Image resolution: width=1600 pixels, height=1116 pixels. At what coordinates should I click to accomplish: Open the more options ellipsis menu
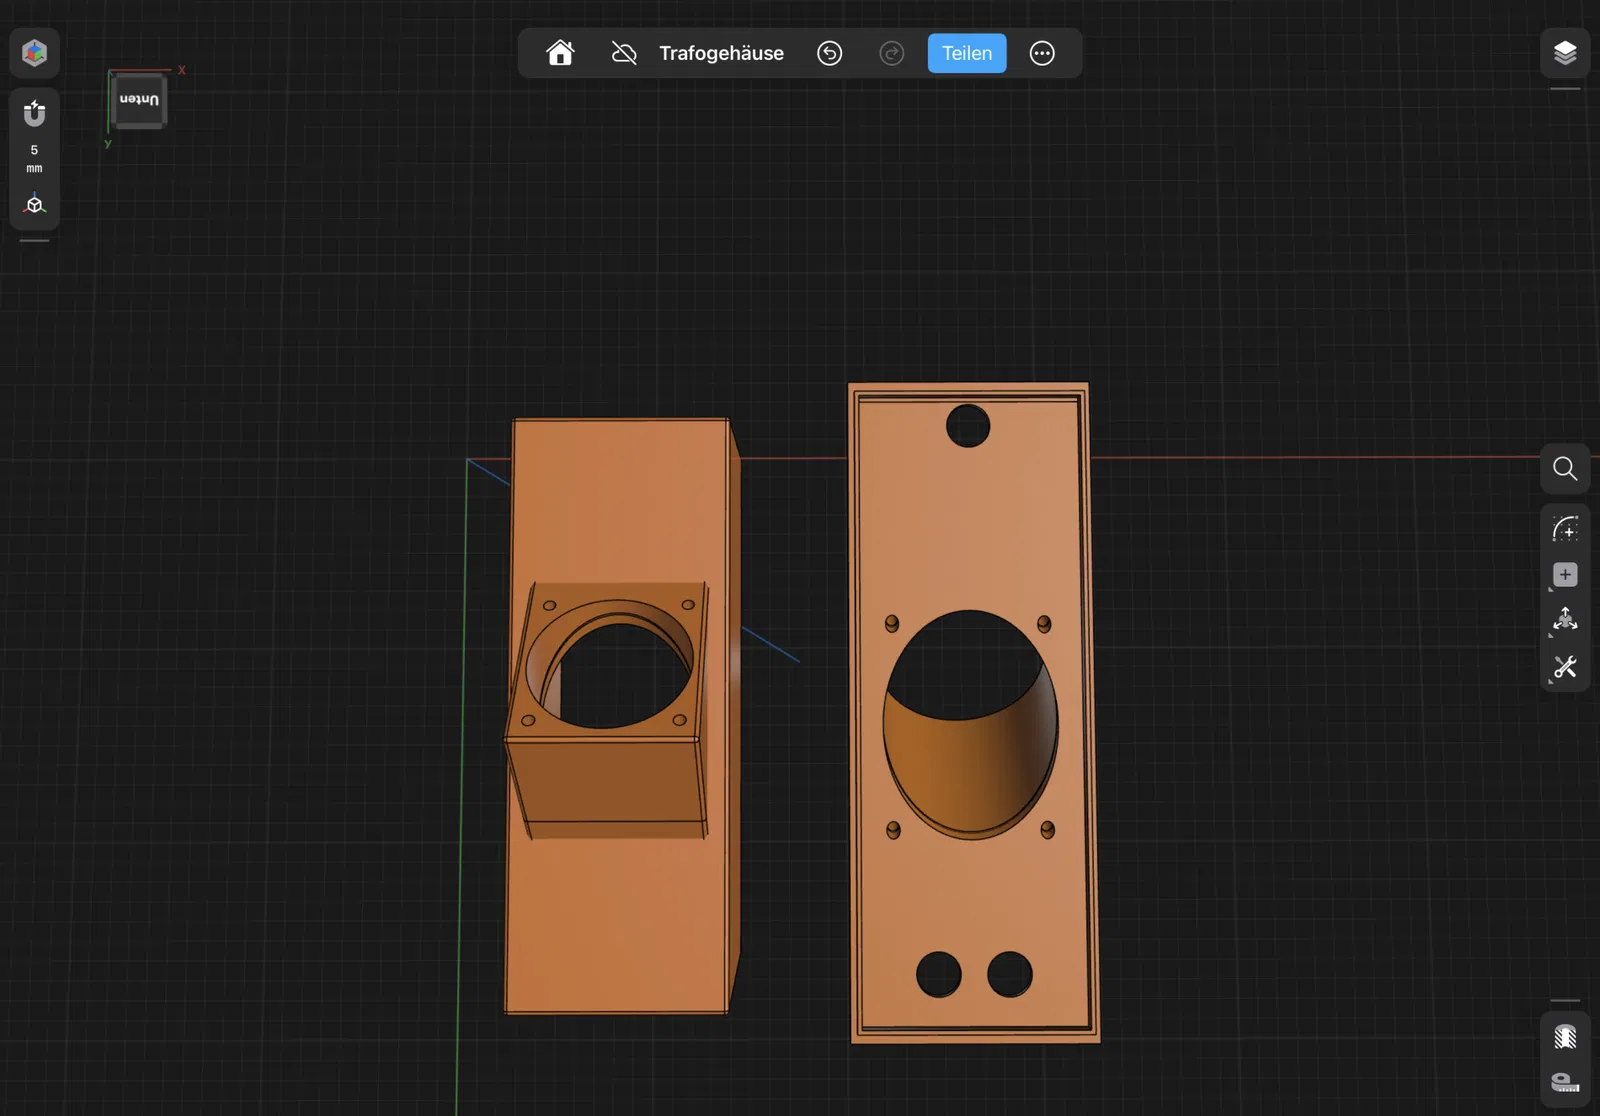(x=1042, y=53)
